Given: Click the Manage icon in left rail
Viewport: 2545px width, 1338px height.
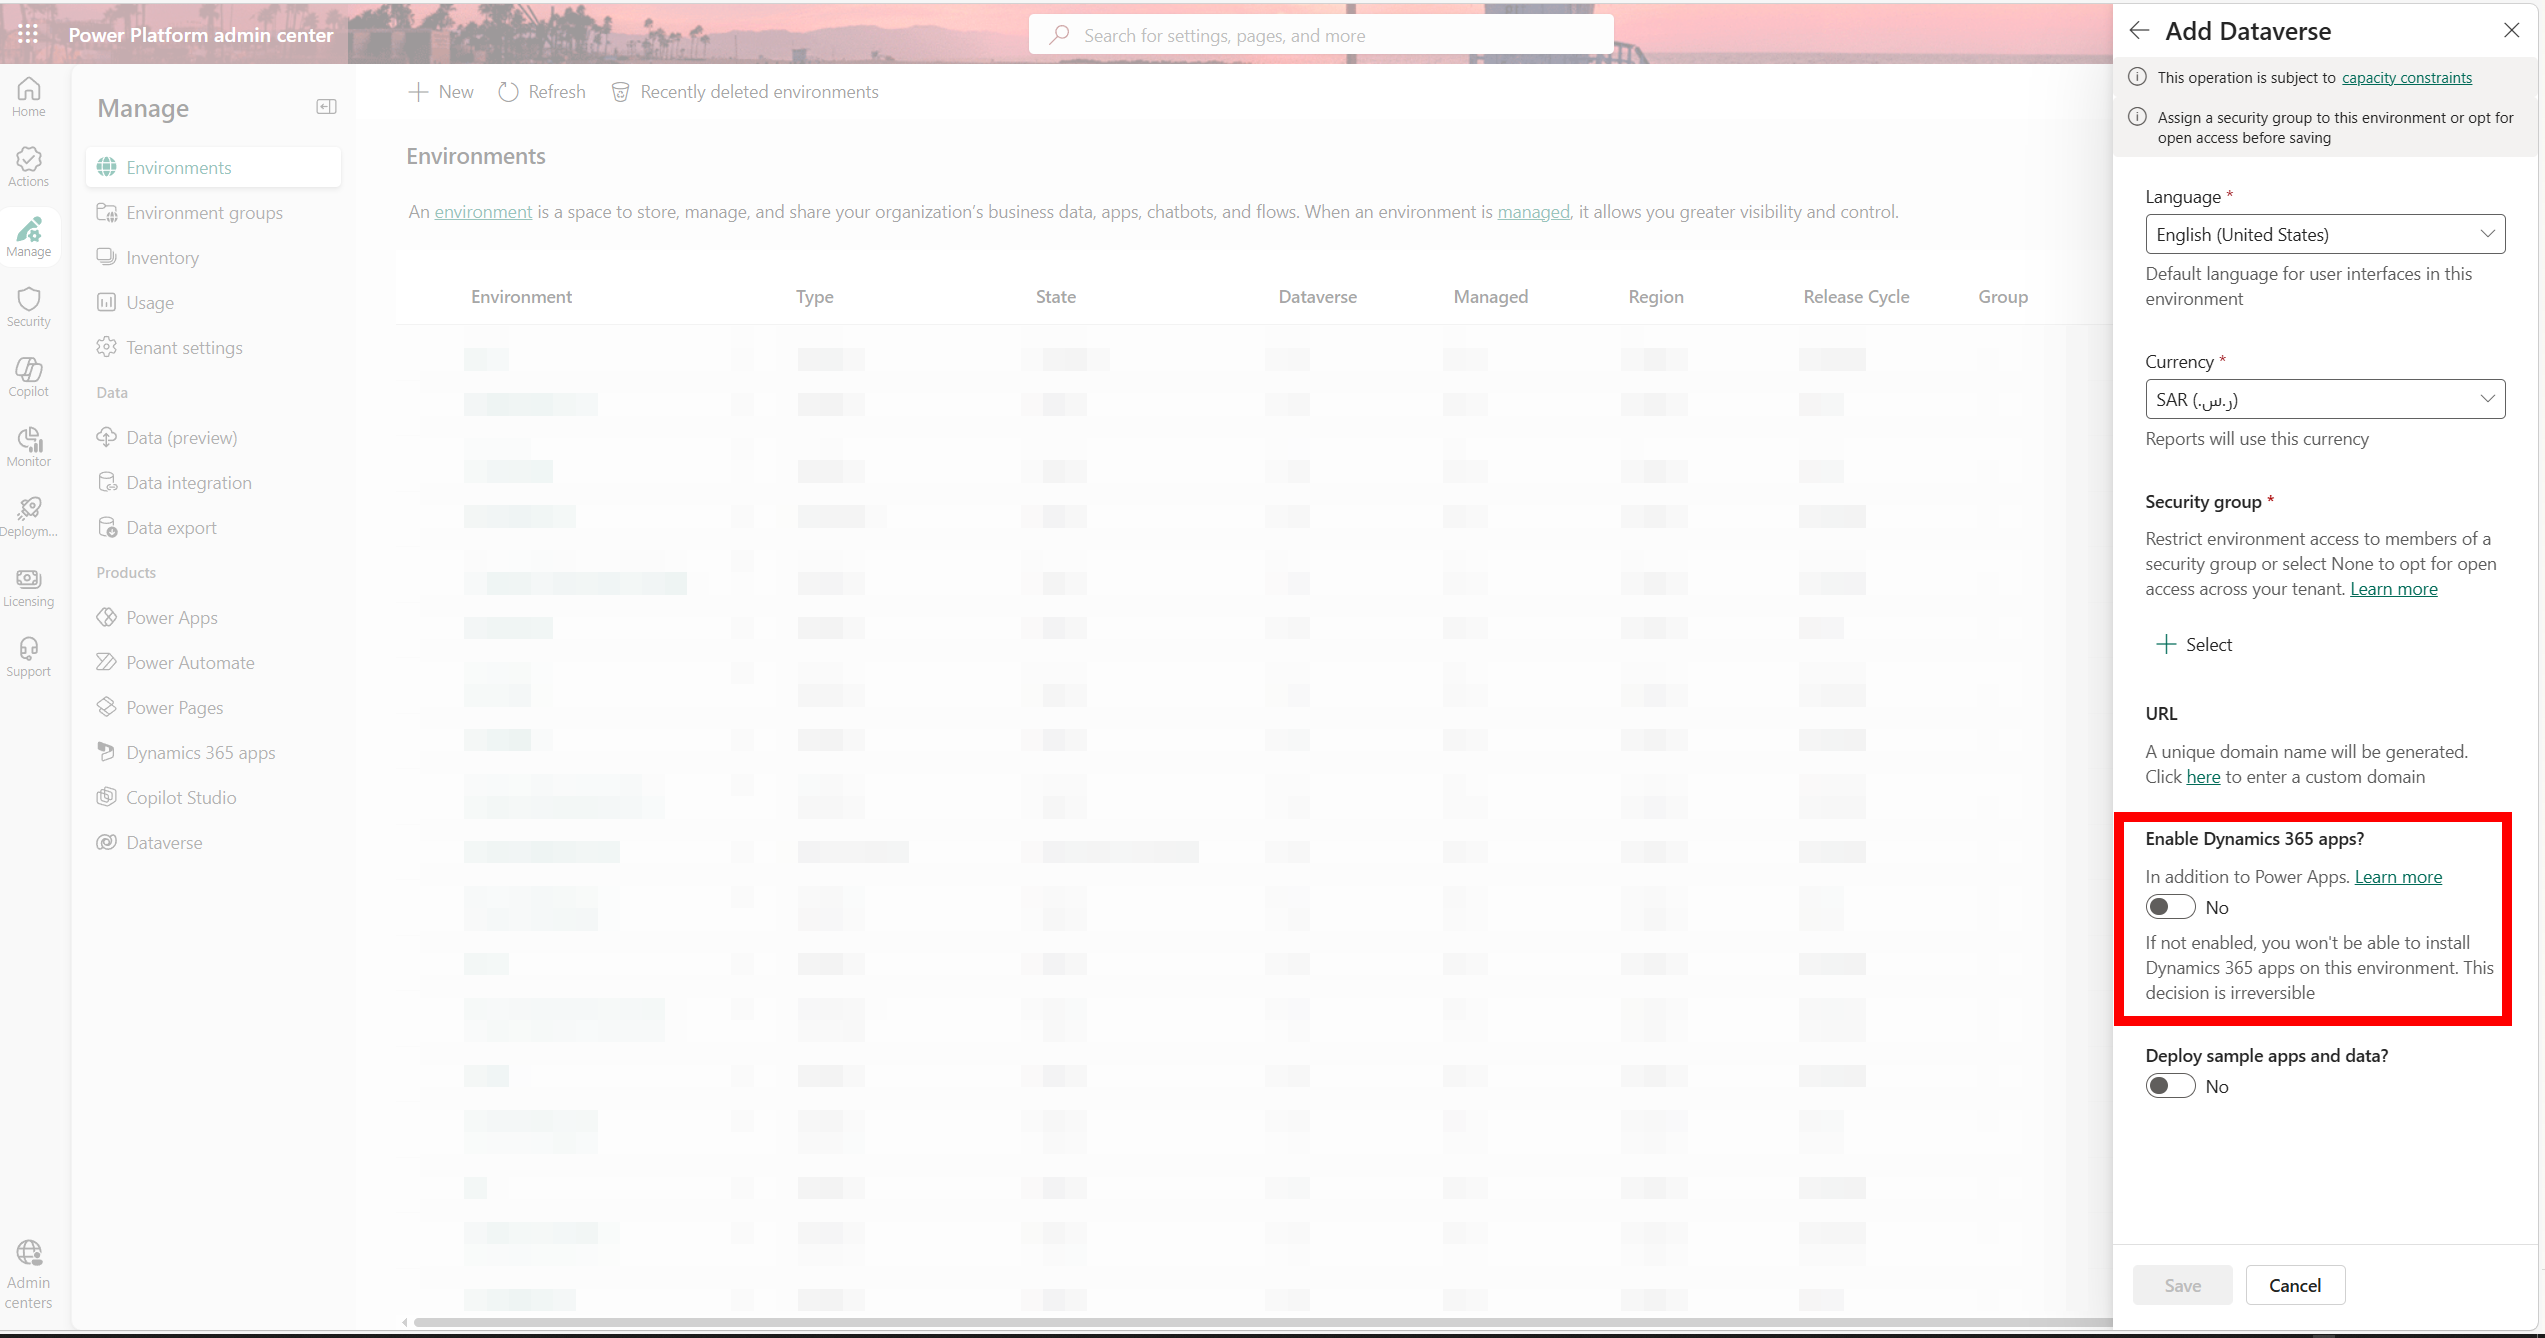Looking at the screenshot, I should [28, 237].
